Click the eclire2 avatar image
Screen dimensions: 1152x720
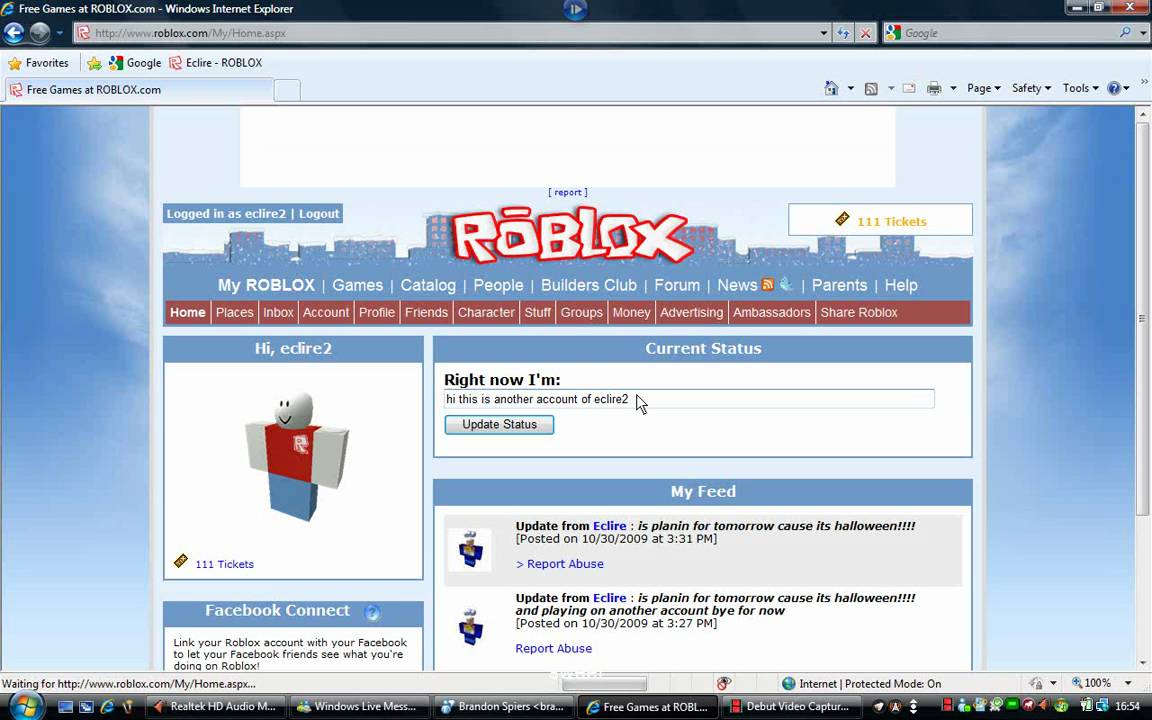(x=293, y=456)
